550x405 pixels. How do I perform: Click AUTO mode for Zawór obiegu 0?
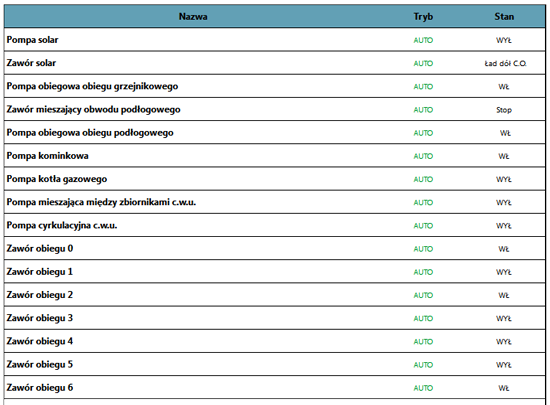tap(423, 249)
